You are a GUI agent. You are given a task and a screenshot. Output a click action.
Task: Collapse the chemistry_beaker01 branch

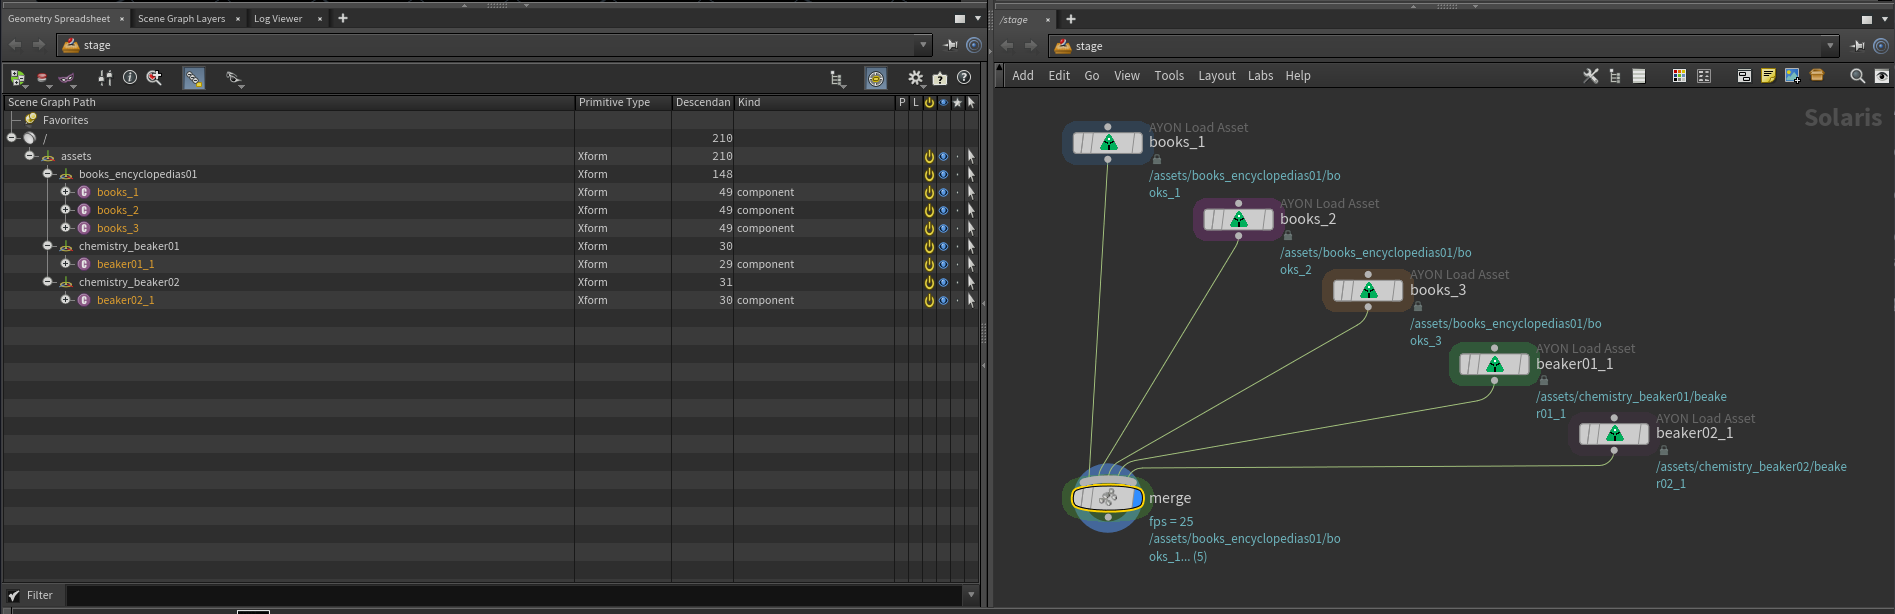tap(48, 246)
